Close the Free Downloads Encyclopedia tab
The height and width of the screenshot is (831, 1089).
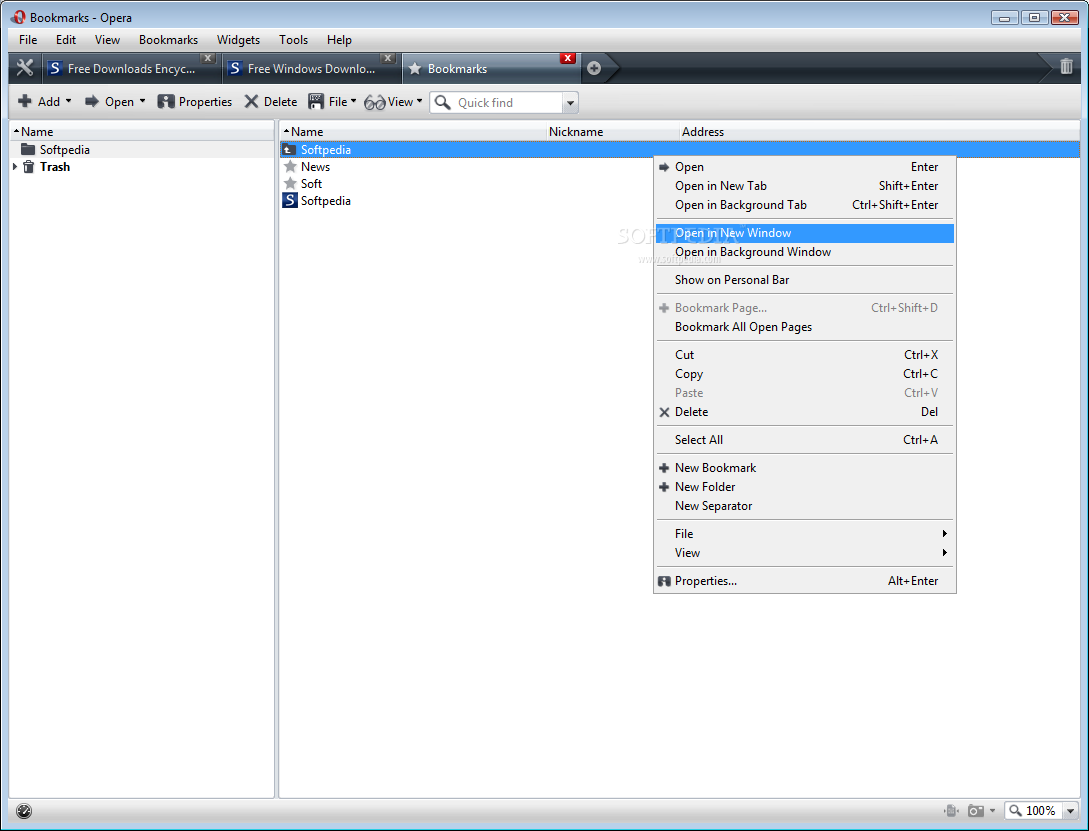[x=208, y=58]
